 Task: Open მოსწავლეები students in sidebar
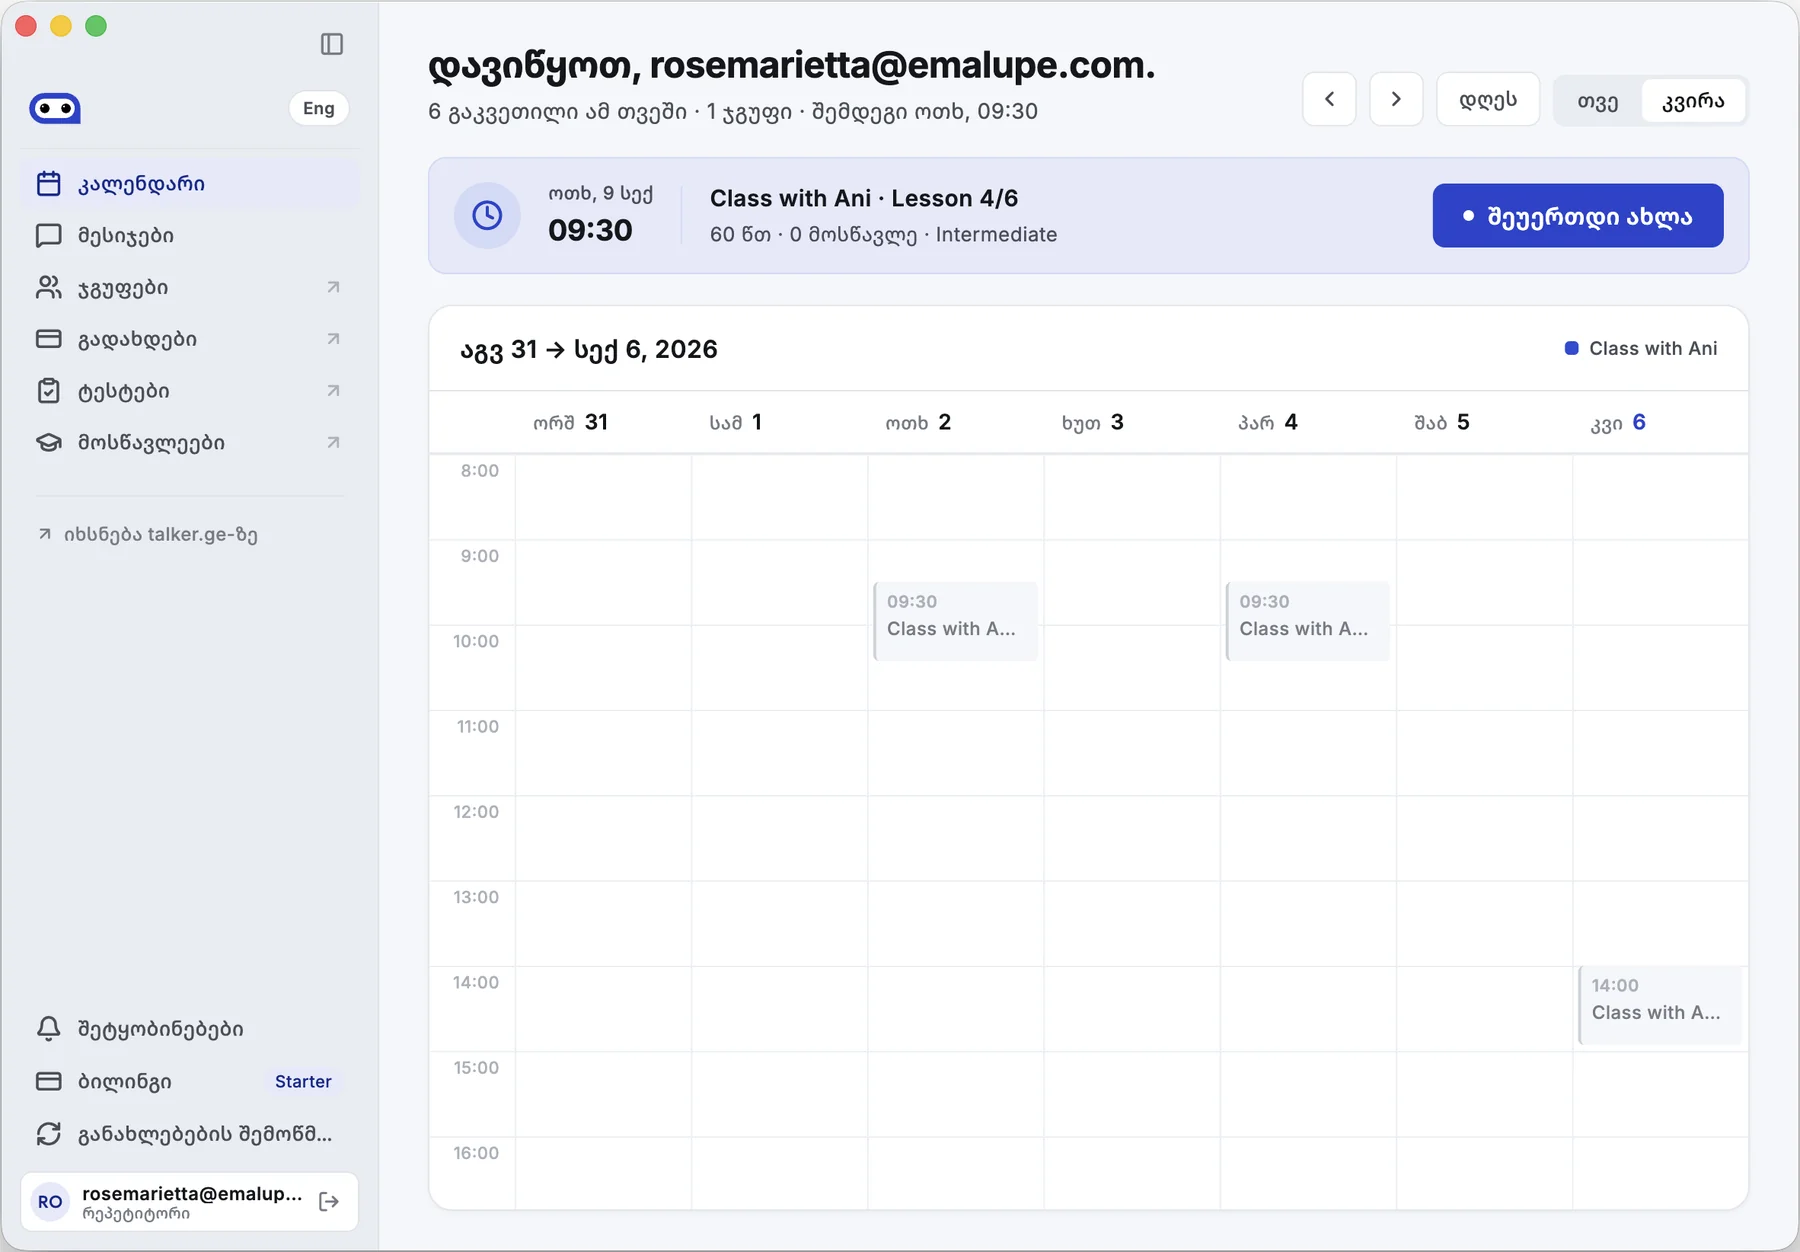[x=190, y=442]
